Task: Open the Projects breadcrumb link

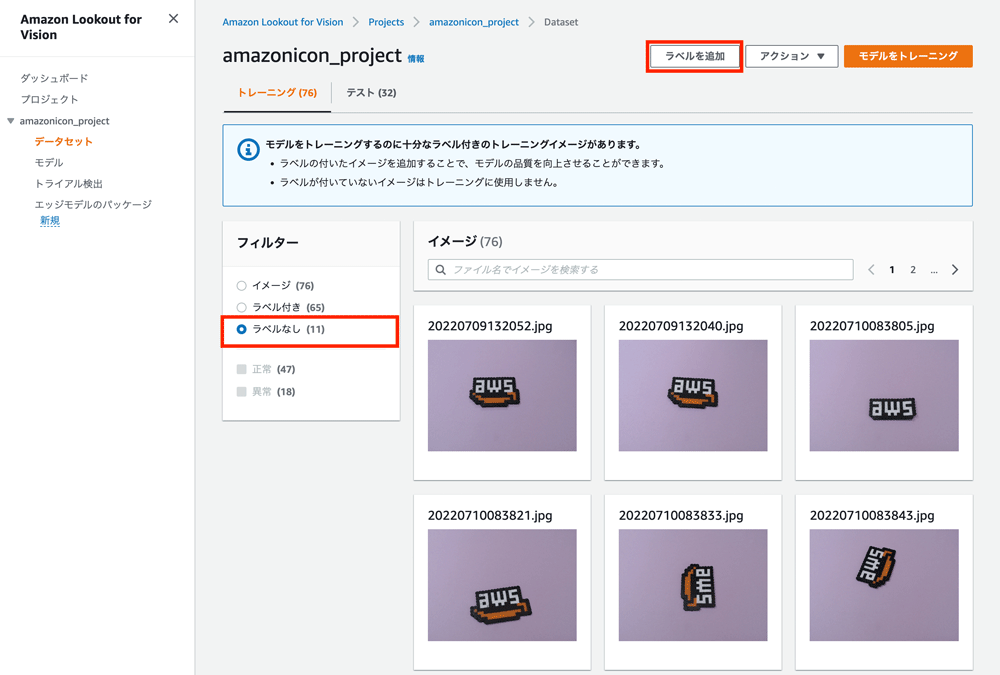Action: click(386, 22)
